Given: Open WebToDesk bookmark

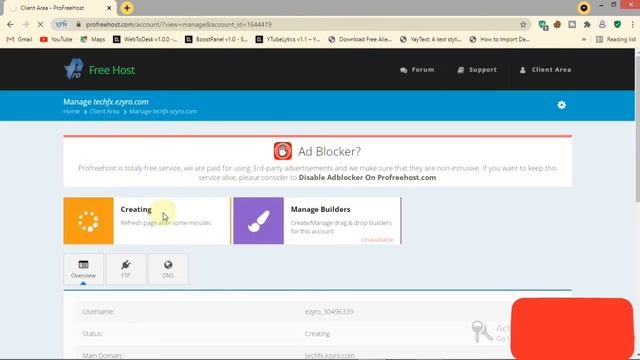Looking at the screenshot, I should point(145,39).
